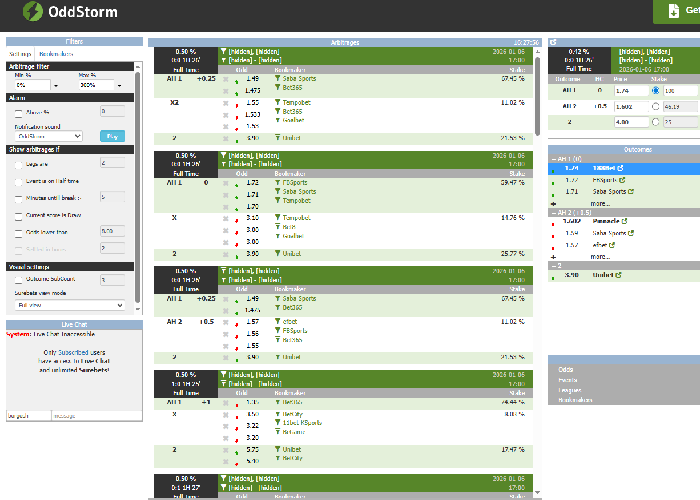This screenshot has height=500, width=700.
Task: Switch to the Bookmakers filter tab
Action: [56, 54]
